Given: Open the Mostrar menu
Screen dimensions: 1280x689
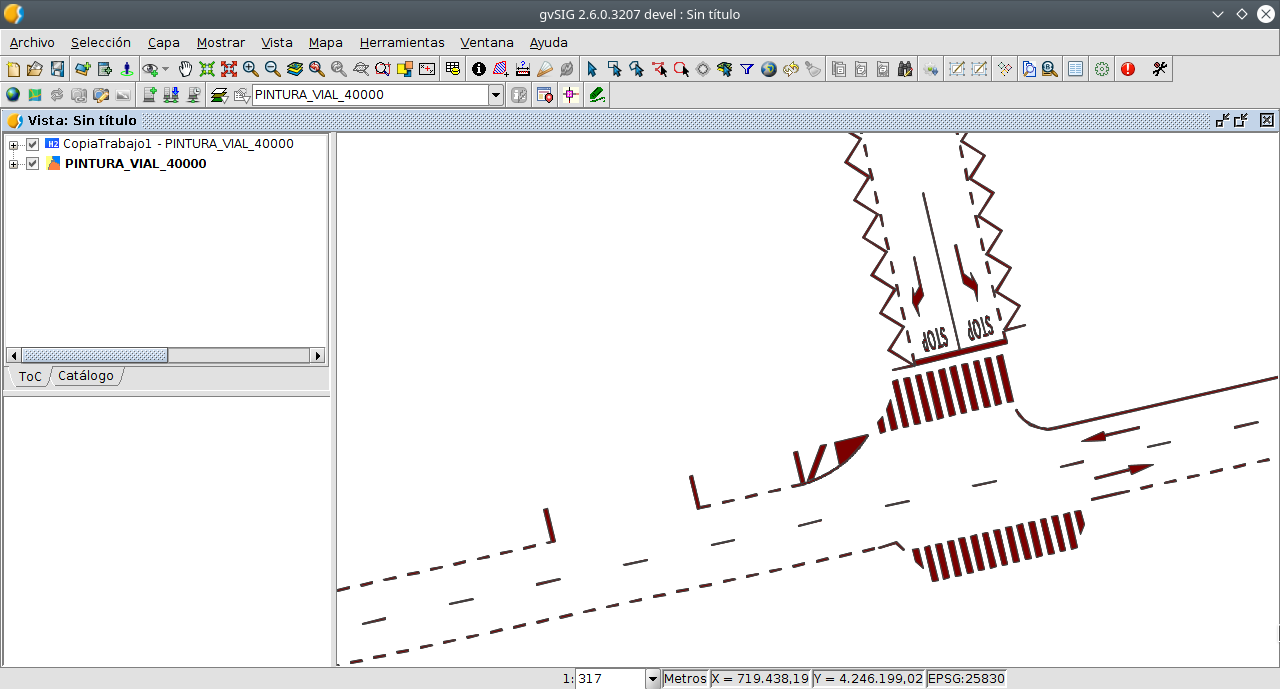Looking at the screenshot, I should [x=221, y=43].
